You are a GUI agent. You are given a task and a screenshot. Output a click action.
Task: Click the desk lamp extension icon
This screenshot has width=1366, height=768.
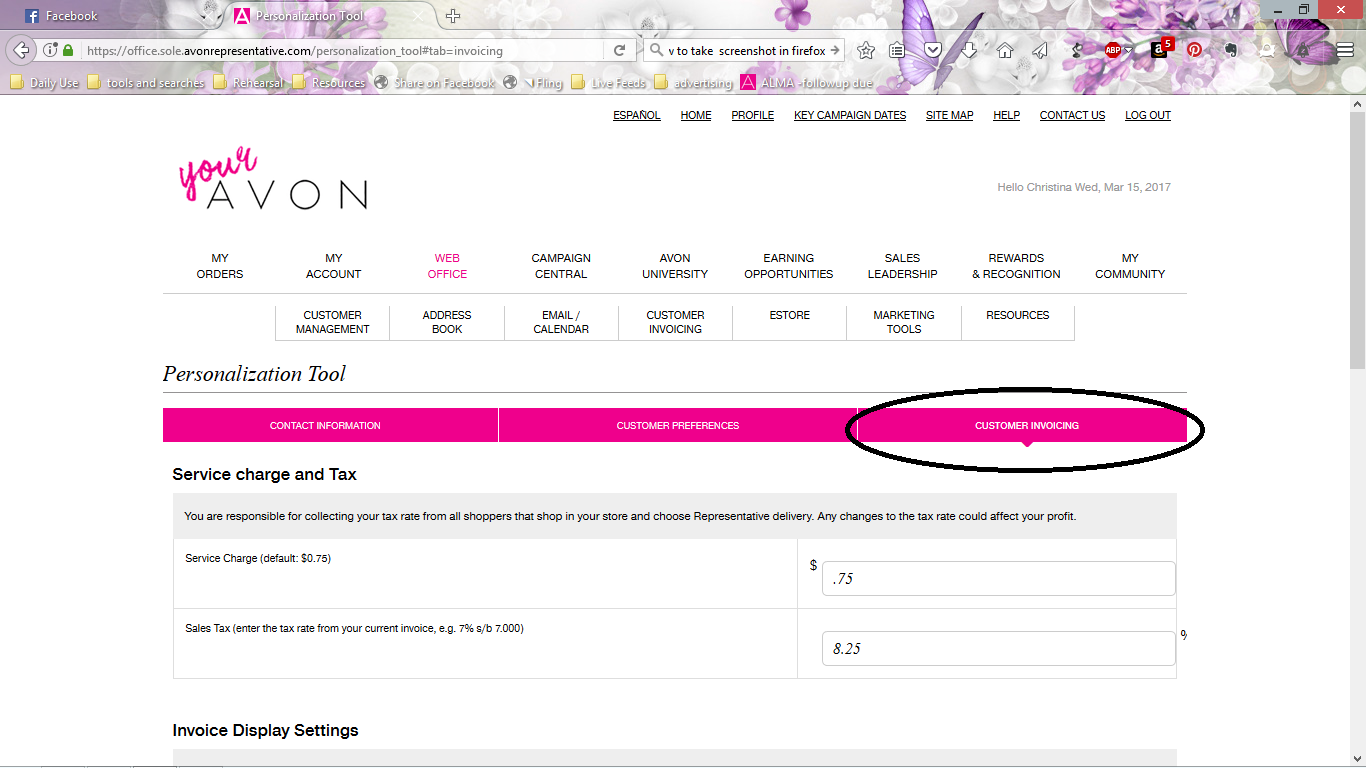pyautogui.click(x=1076, y=50)
